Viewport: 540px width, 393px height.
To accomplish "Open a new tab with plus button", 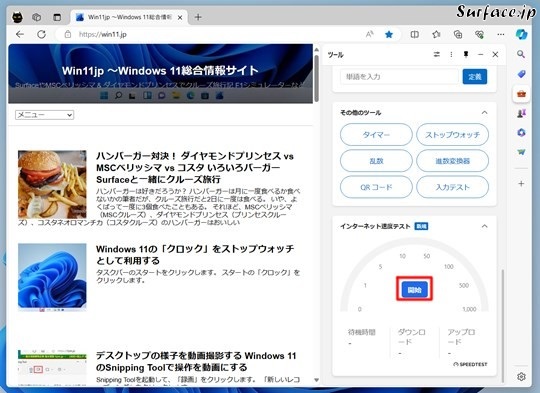I will tap(198, 17).
